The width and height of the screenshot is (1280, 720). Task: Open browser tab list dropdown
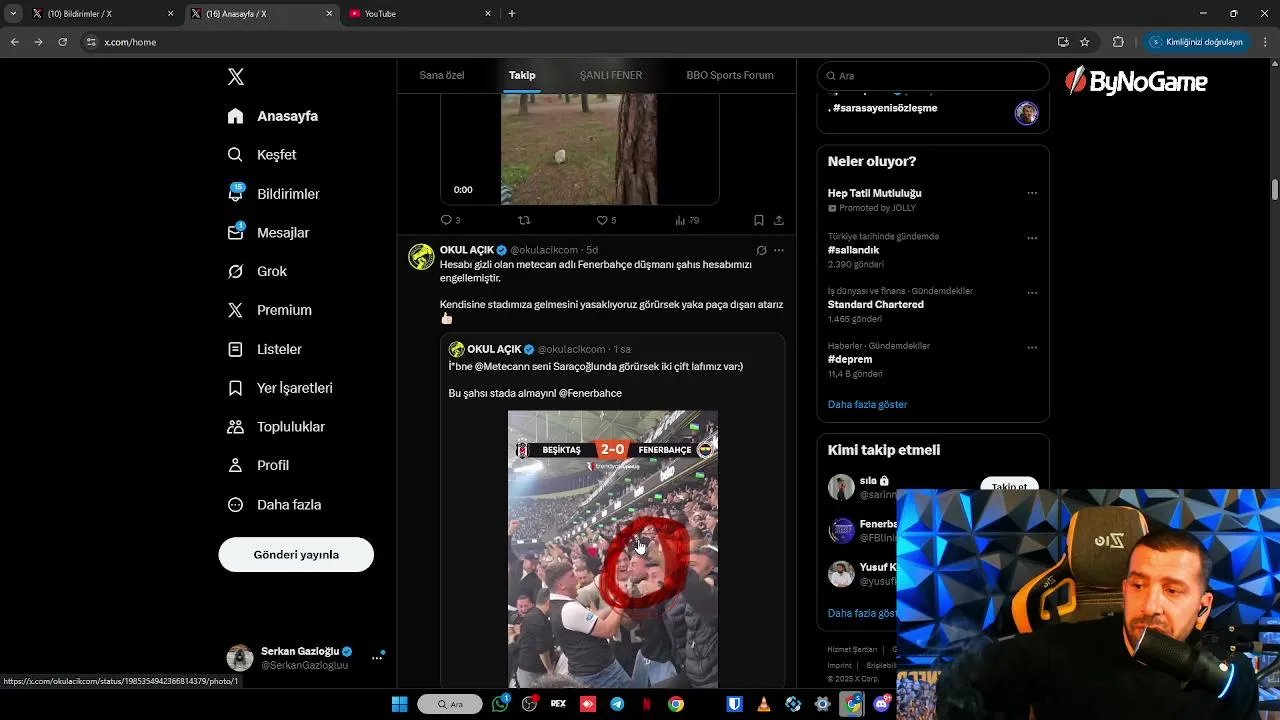click(13, 14)
